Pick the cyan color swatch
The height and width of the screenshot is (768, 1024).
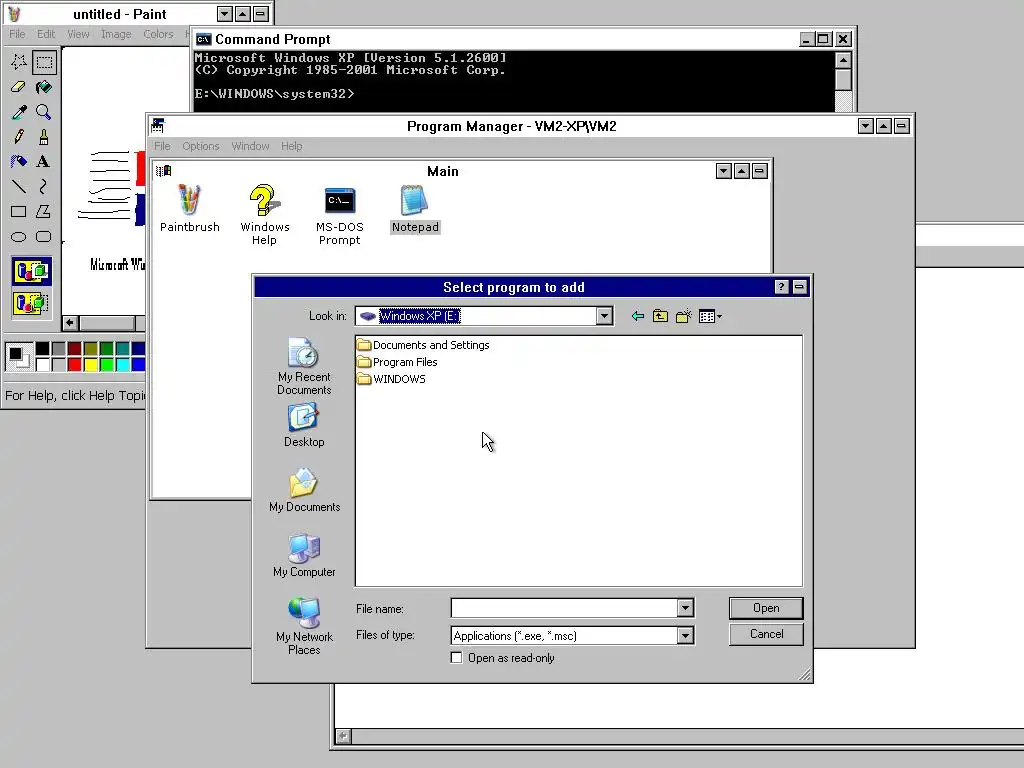122,364
